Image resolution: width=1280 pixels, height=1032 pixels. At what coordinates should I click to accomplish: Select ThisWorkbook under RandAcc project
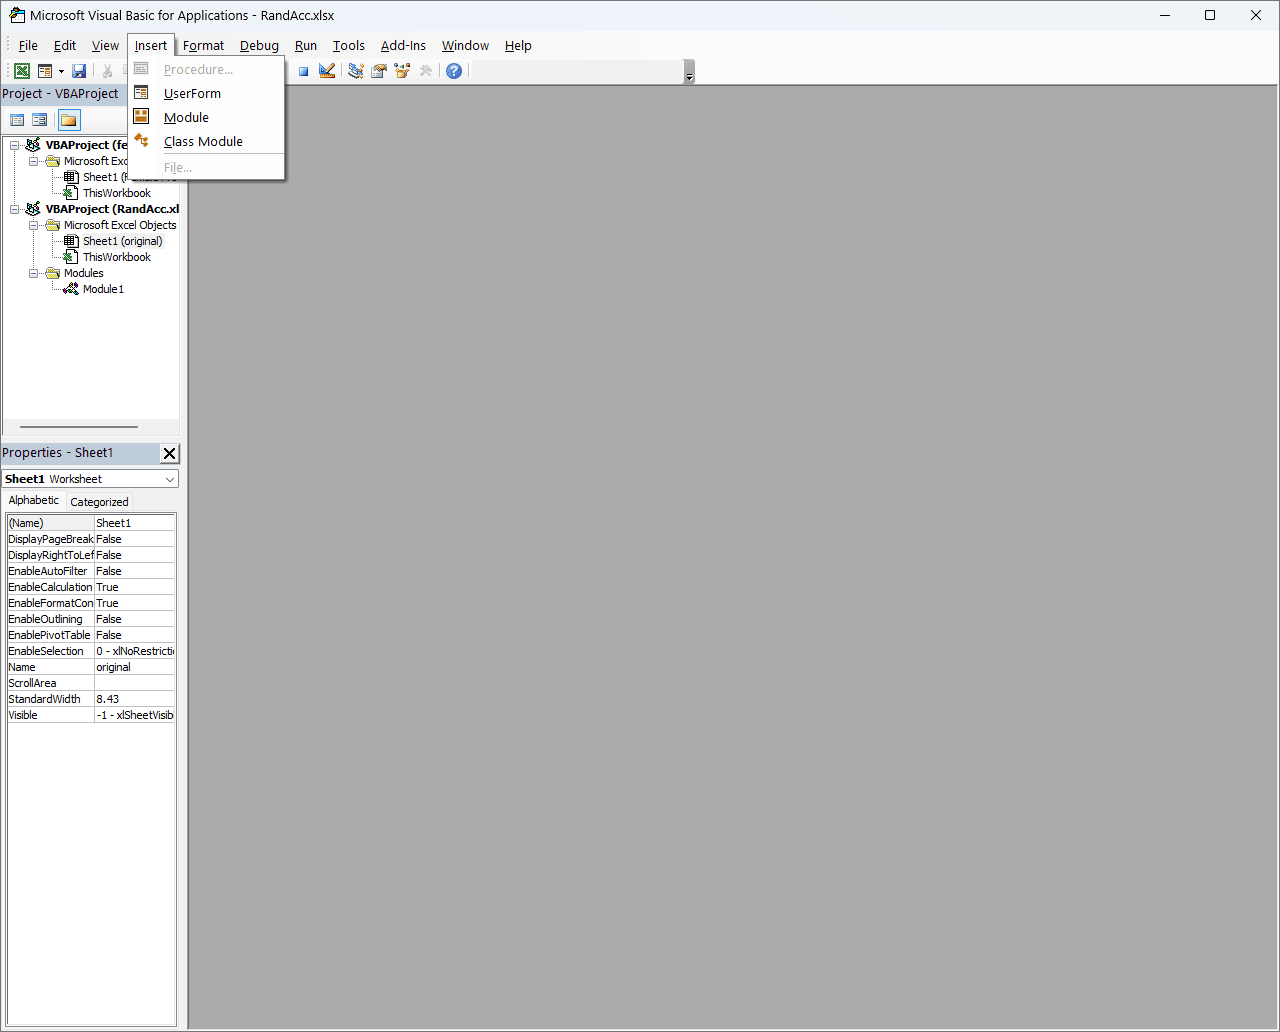coord(116,257)
